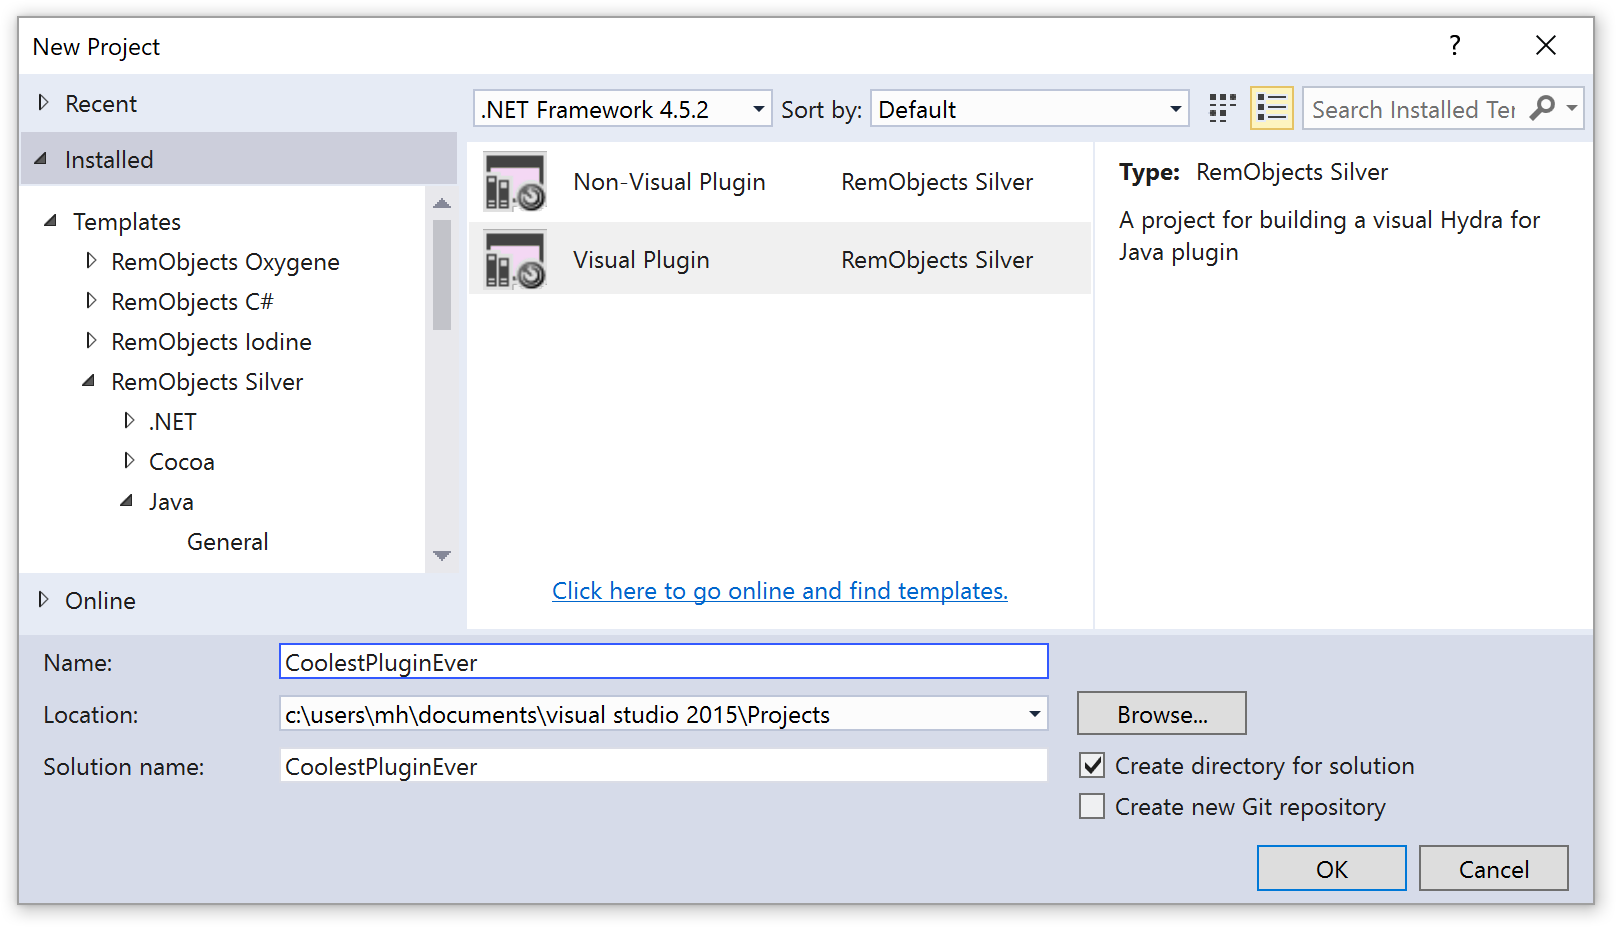Expand the RemObjects Oxygene node arrow
This screenshot has width=1616, height=927.
(x=91, y=261)
